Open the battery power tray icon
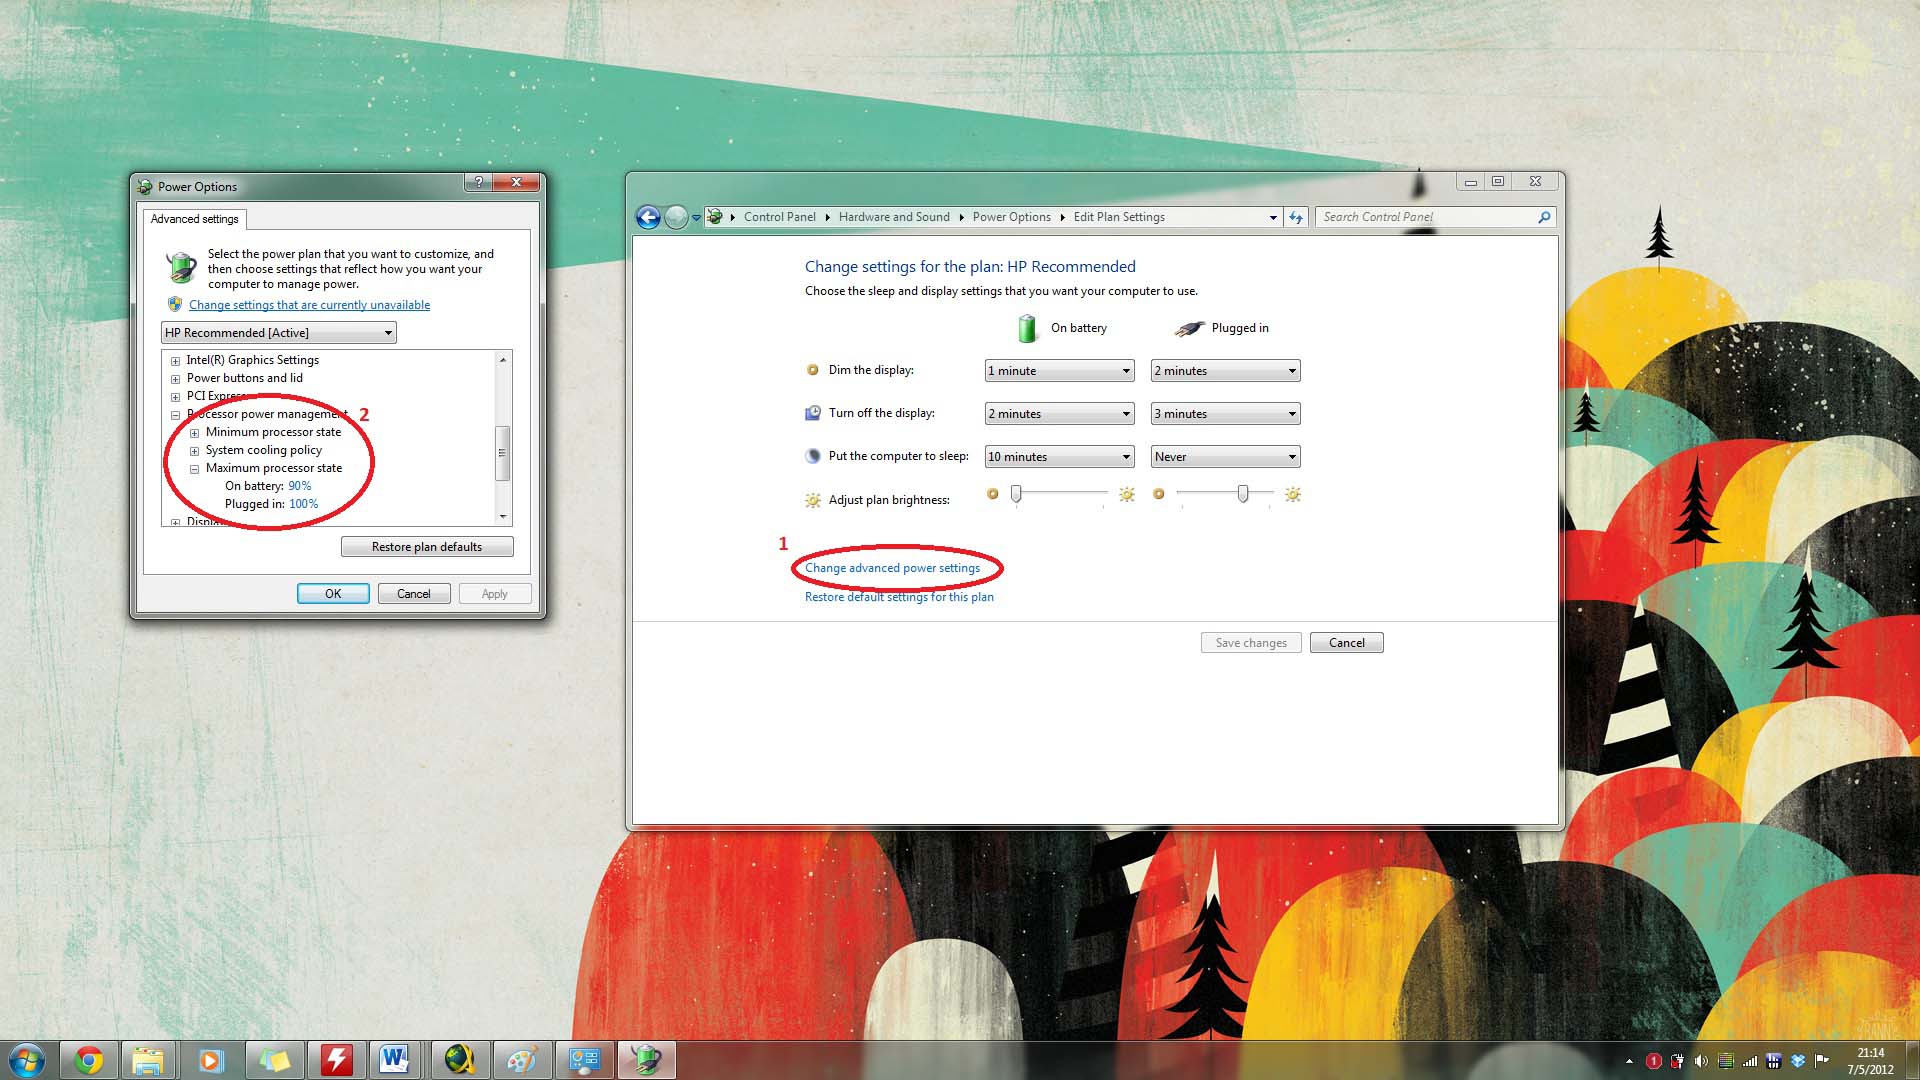Image resolution: width=1920 pixels, height=1080 pixels. coord(1677,1061)
